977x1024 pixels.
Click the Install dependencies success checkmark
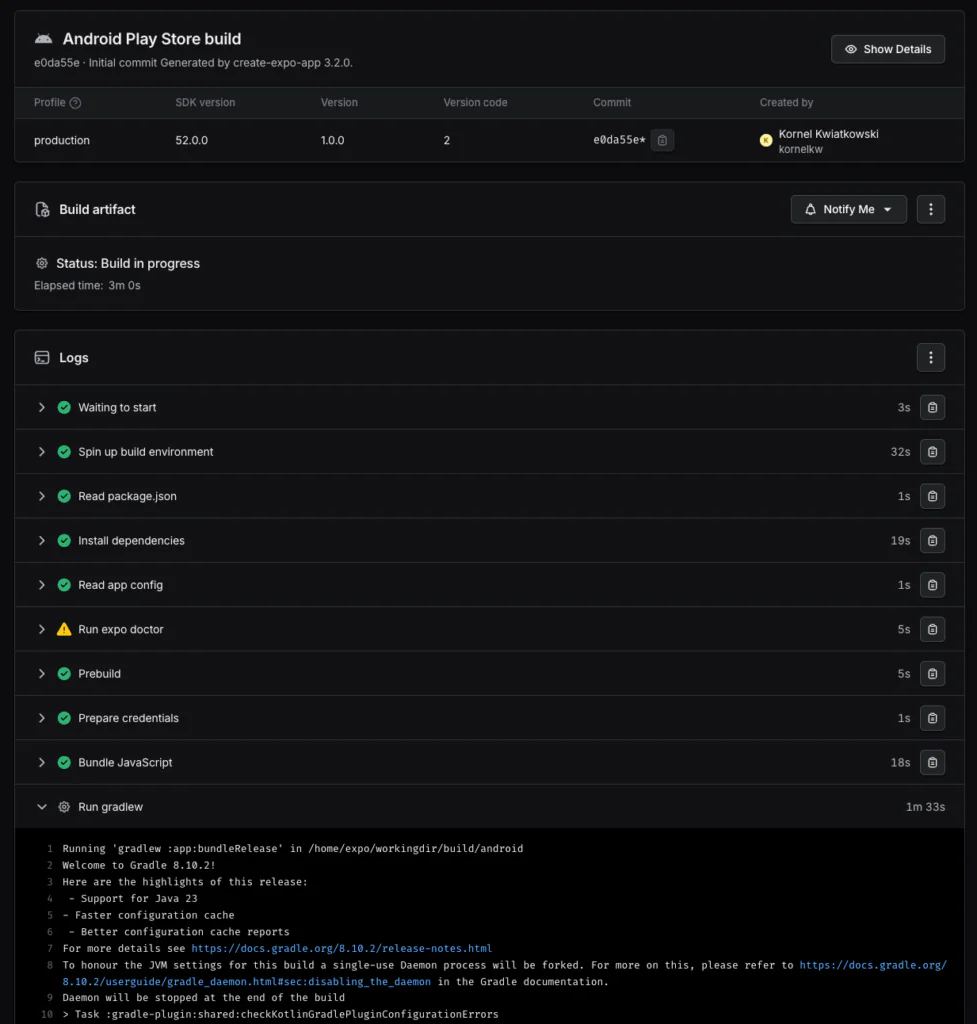click(64, 541)
